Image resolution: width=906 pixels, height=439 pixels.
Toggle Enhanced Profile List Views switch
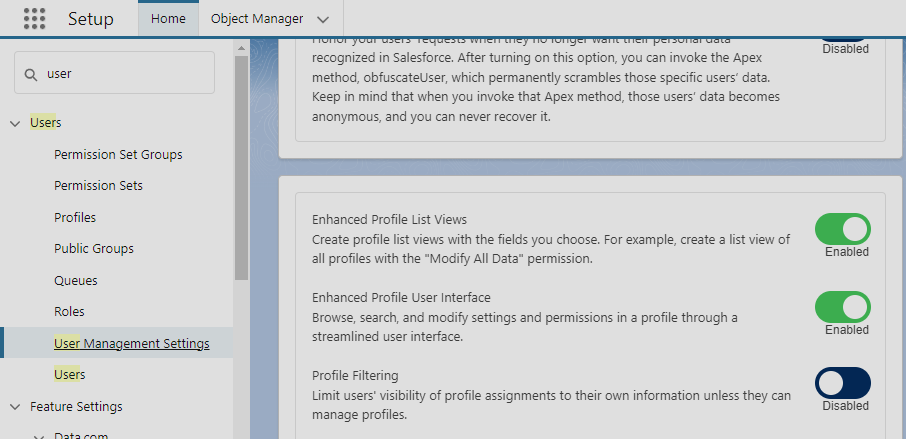[842, 229]
